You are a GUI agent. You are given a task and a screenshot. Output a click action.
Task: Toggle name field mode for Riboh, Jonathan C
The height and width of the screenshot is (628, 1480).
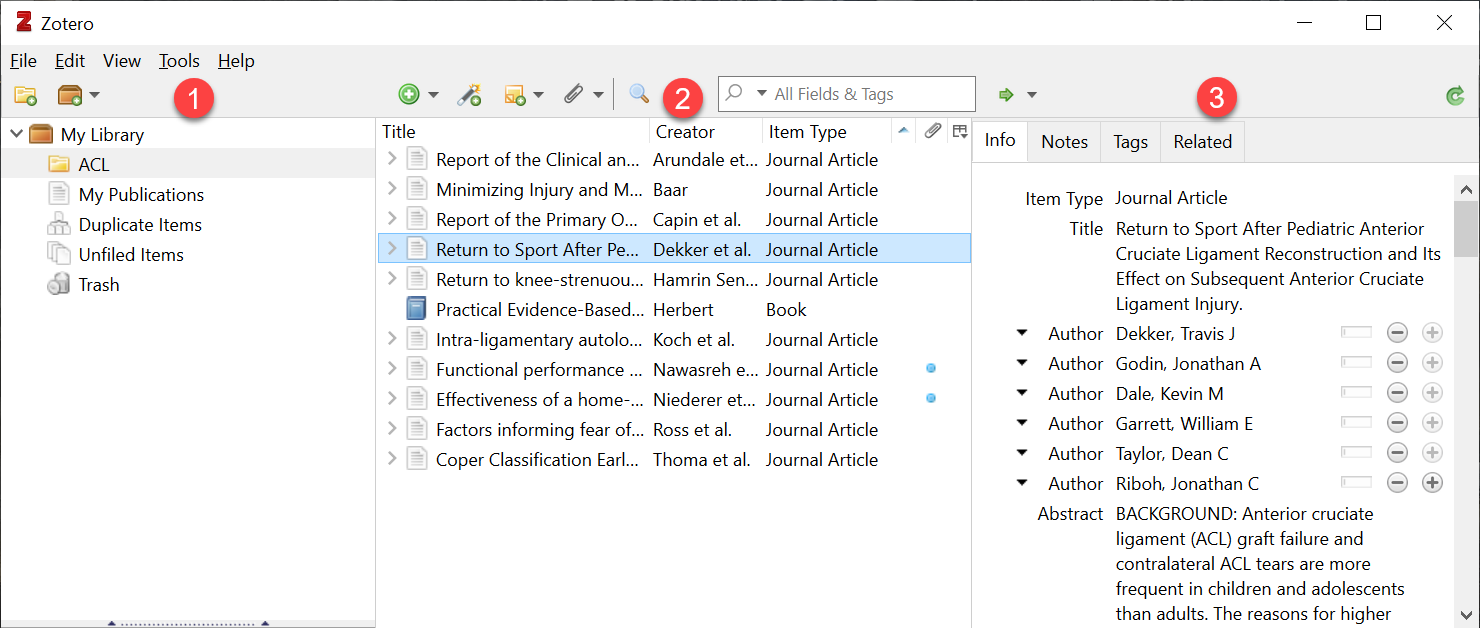point(1357,484)
